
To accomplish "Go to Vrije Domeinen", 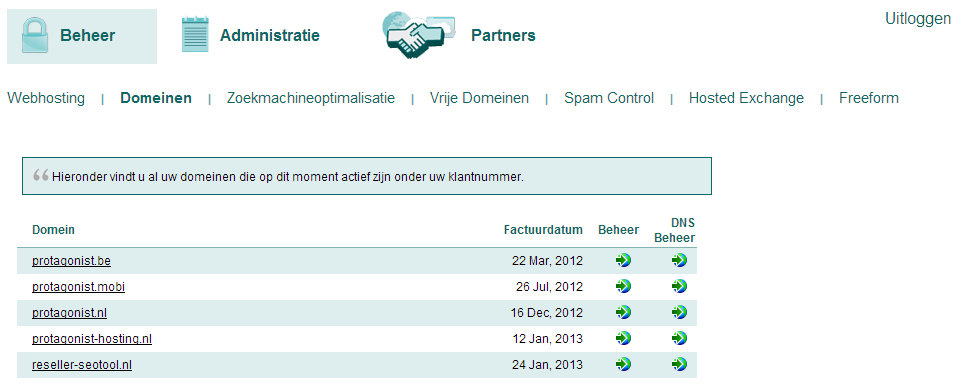I will coord(479,98).
